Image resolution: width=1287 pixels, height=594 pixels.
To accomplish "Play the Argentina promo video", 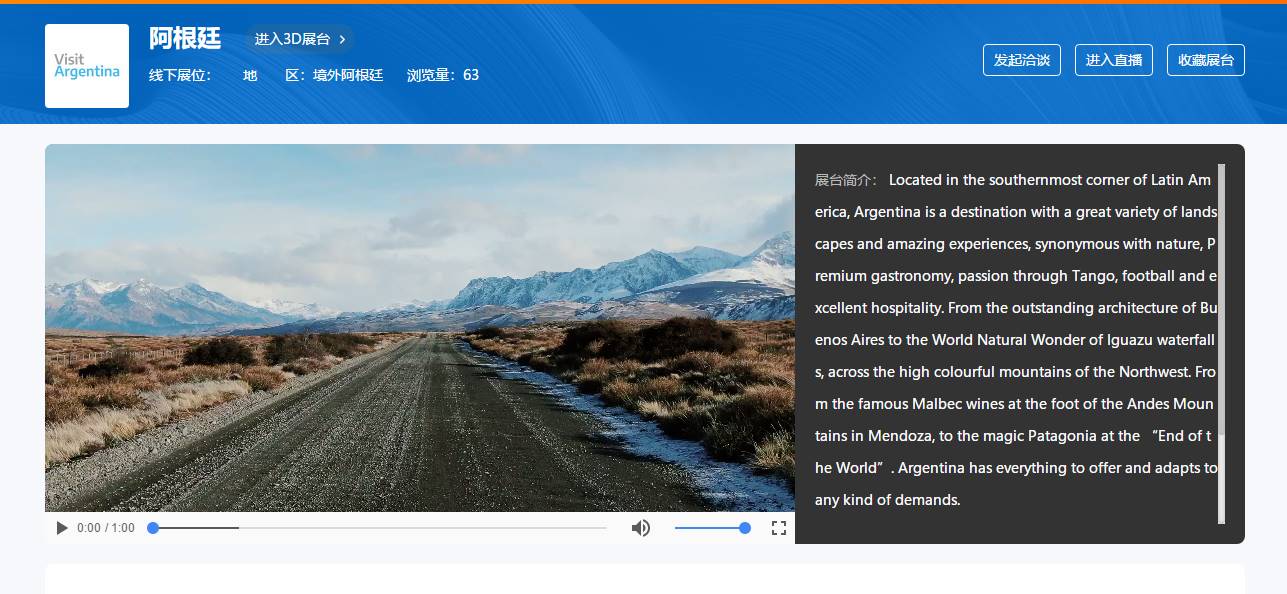I will click(62, 528).
